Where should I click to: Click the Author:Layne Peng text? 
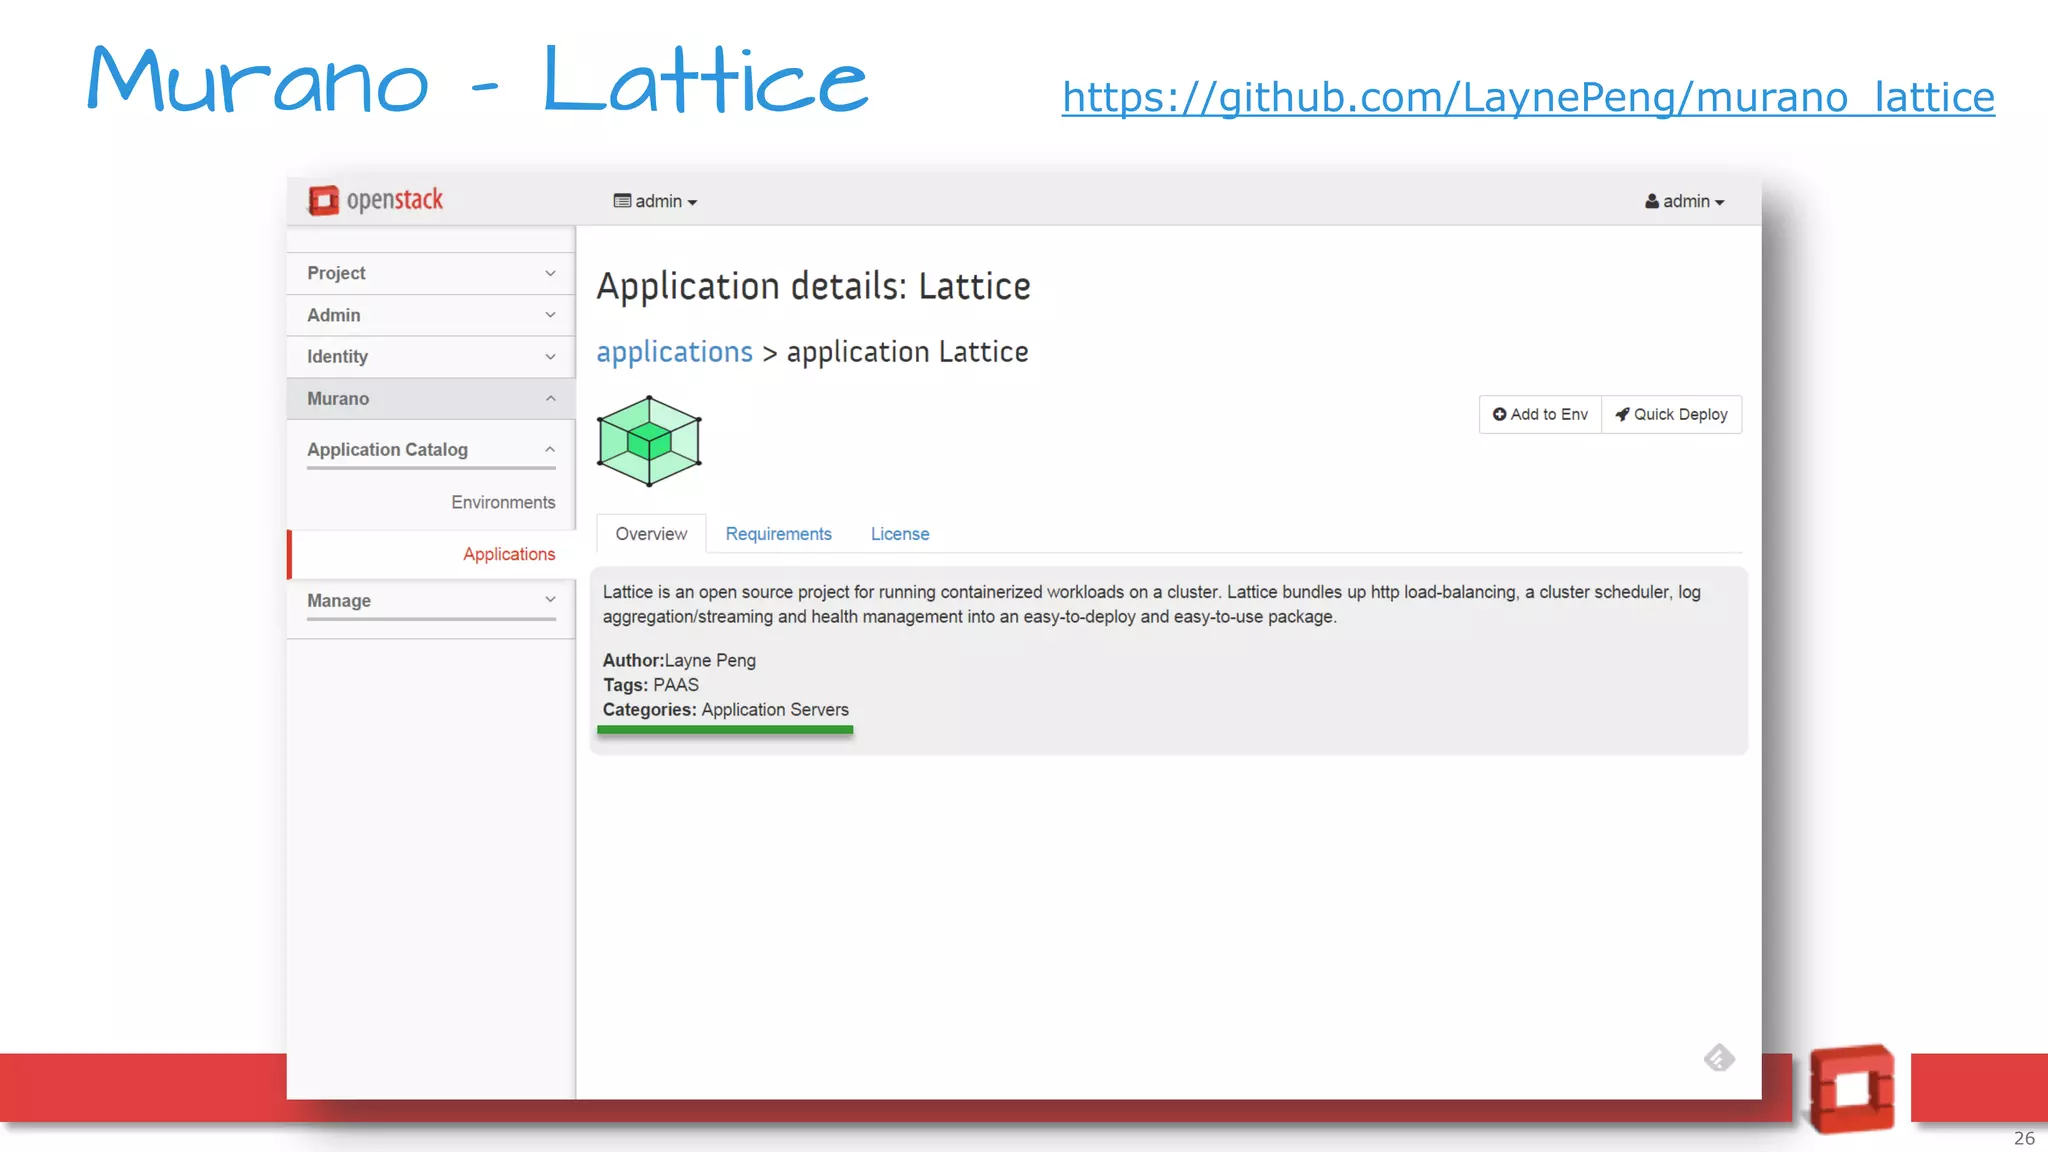click(x=679, y=661)
